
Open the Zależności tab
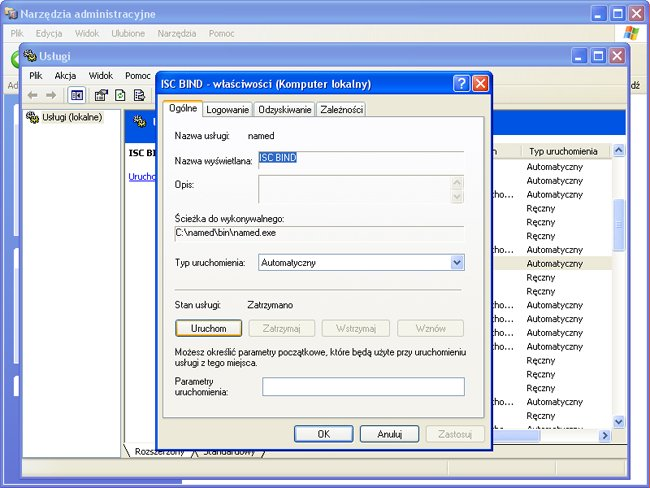tap(341, 109)
